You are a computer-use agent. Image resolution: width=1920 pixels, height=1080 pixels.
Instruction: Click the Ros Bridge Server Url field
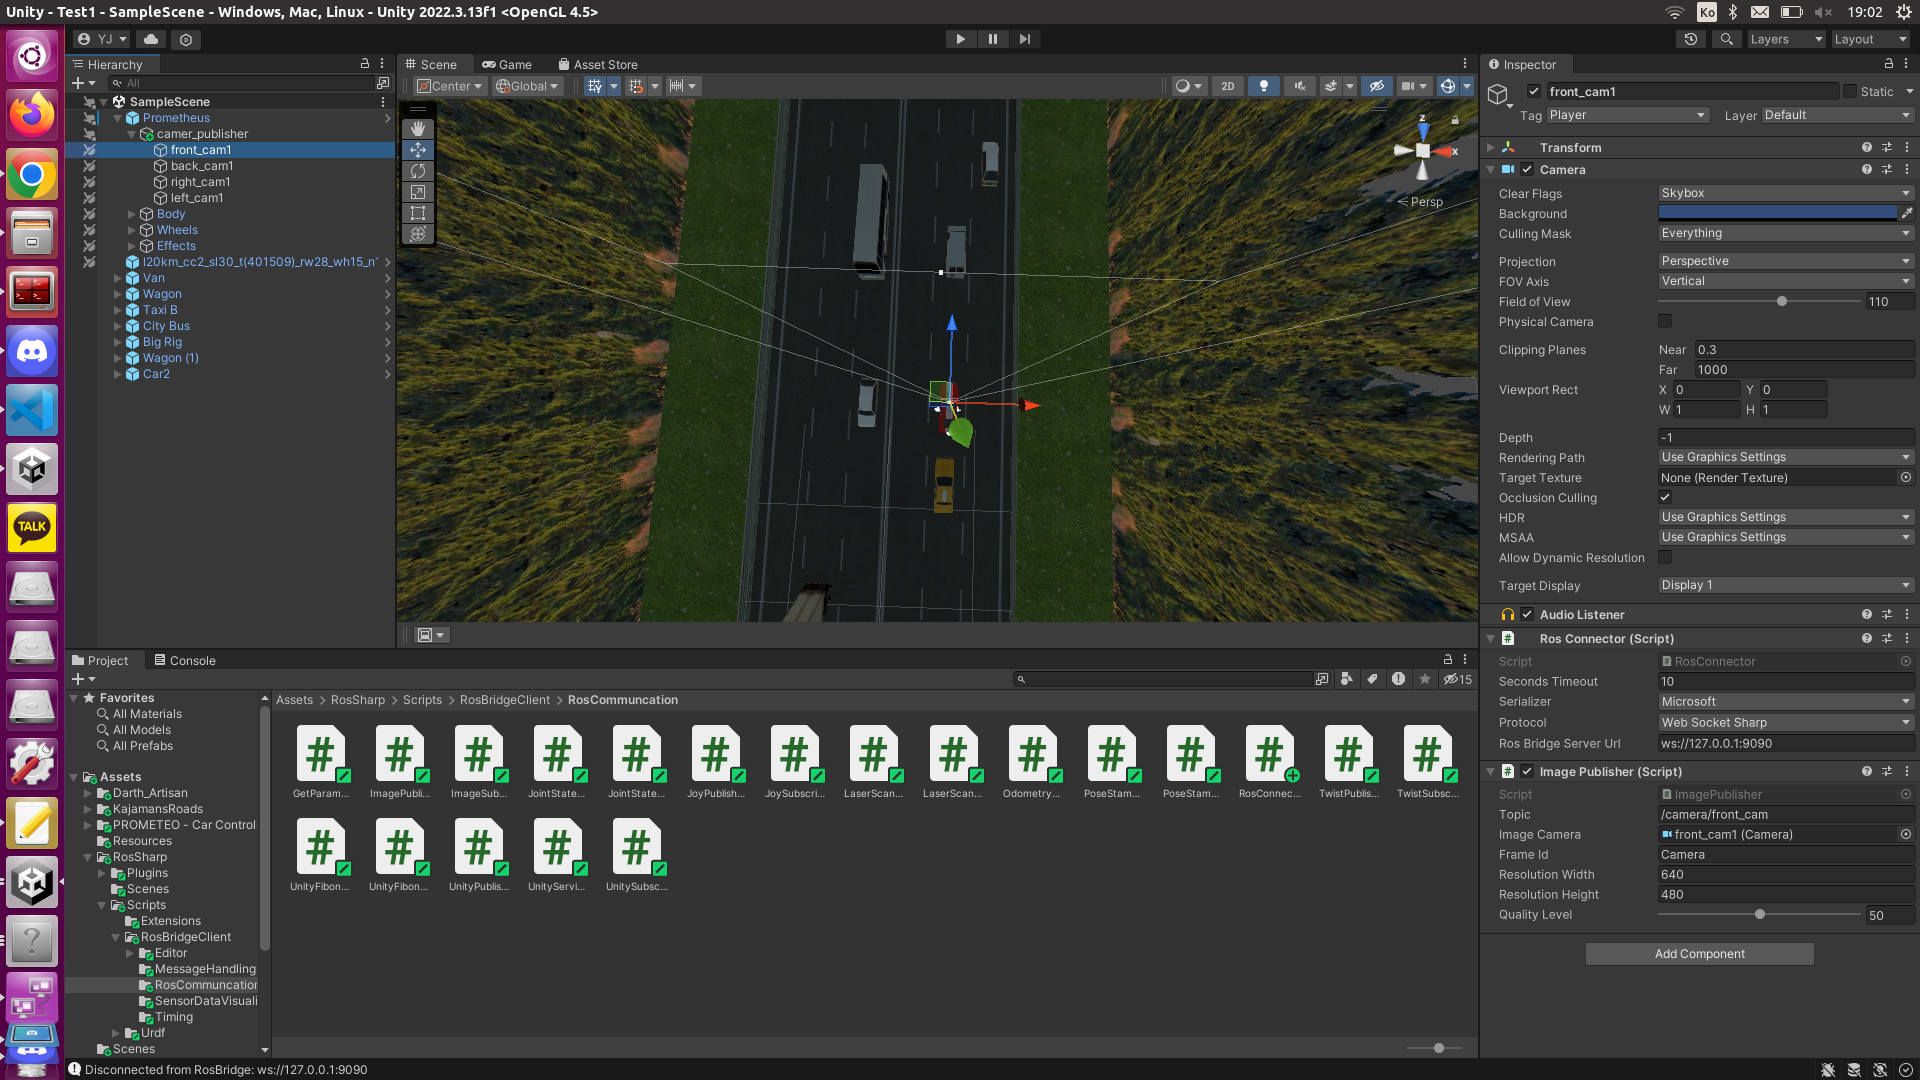pos(1785,743)
